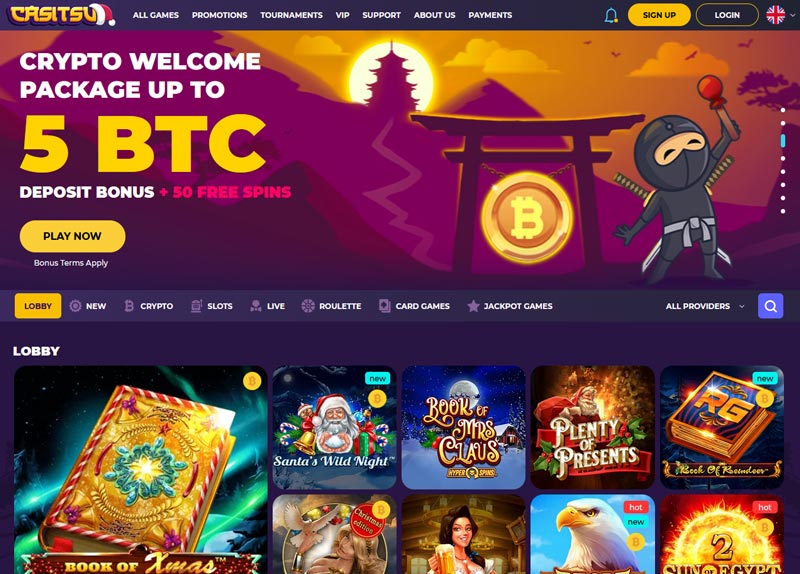The height and width of the screenshot is (574, 800).
Task: Select the active highlighted banner slide indicator
Action: click(x=783, y=140)
